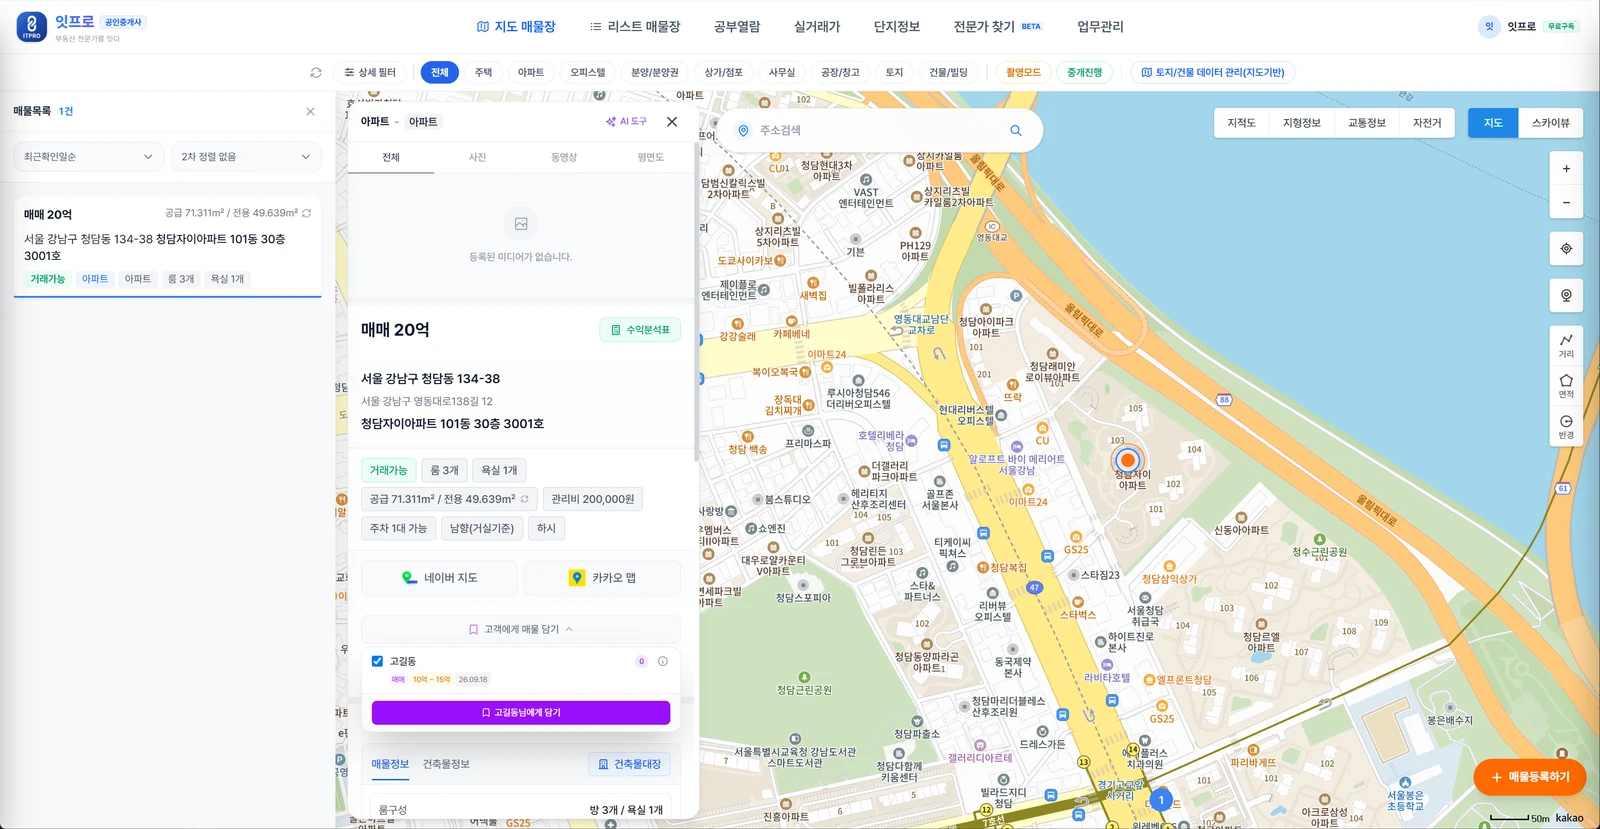
Task: Open the AI 도구 menu
Action: pos(626,122)
